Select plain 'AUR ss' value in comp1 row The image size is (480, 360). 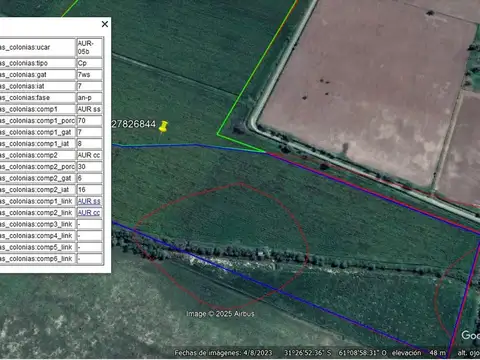(x=89, y=109)
